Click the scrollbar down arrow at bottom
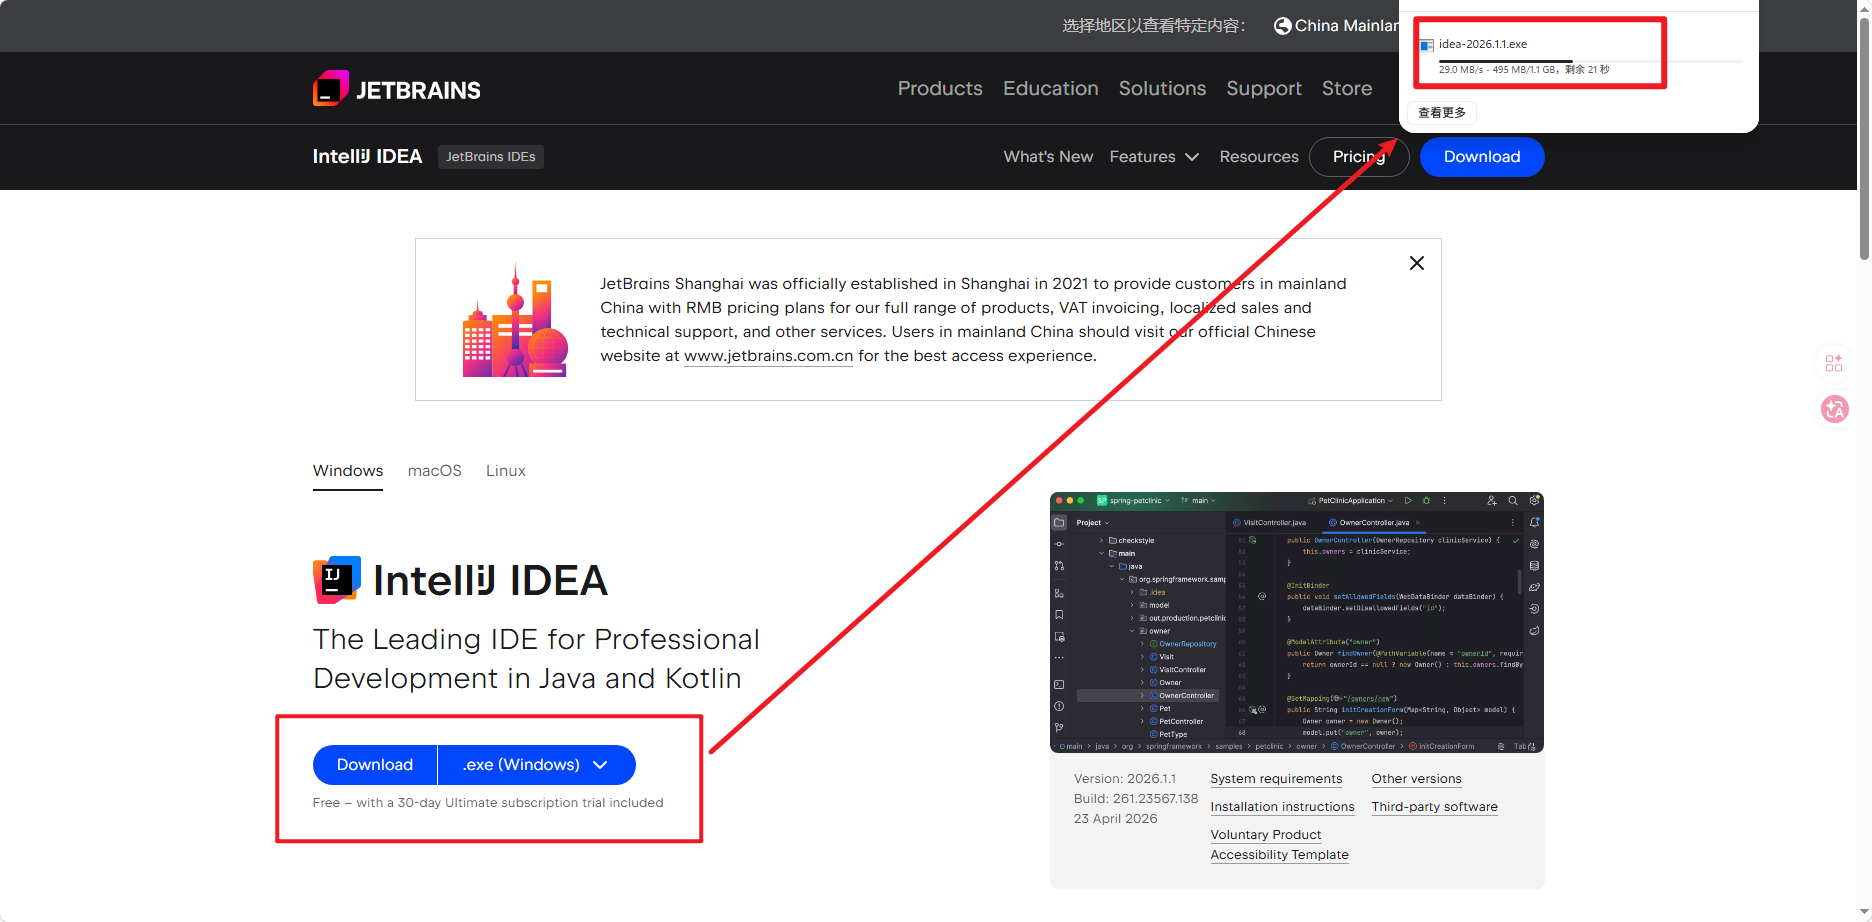1872x922 pixels. coord(1864,912)
